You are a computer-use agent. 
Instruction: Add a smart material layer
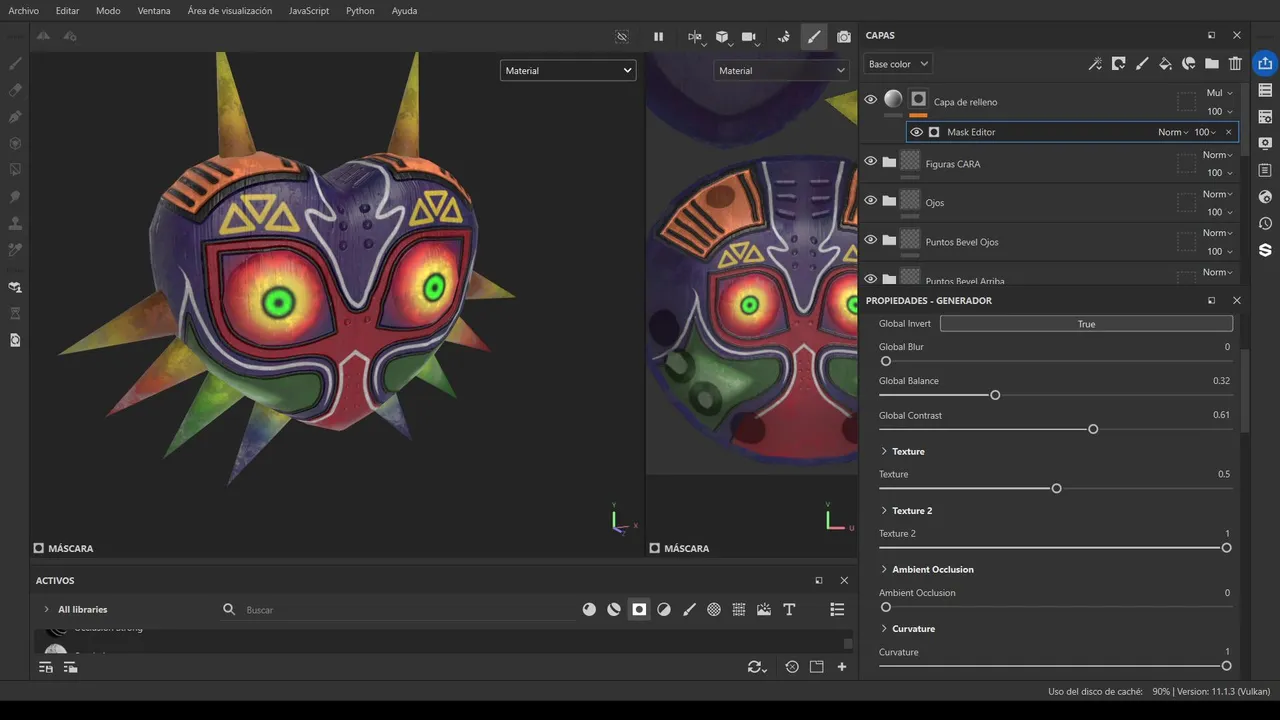point(1188,64)
